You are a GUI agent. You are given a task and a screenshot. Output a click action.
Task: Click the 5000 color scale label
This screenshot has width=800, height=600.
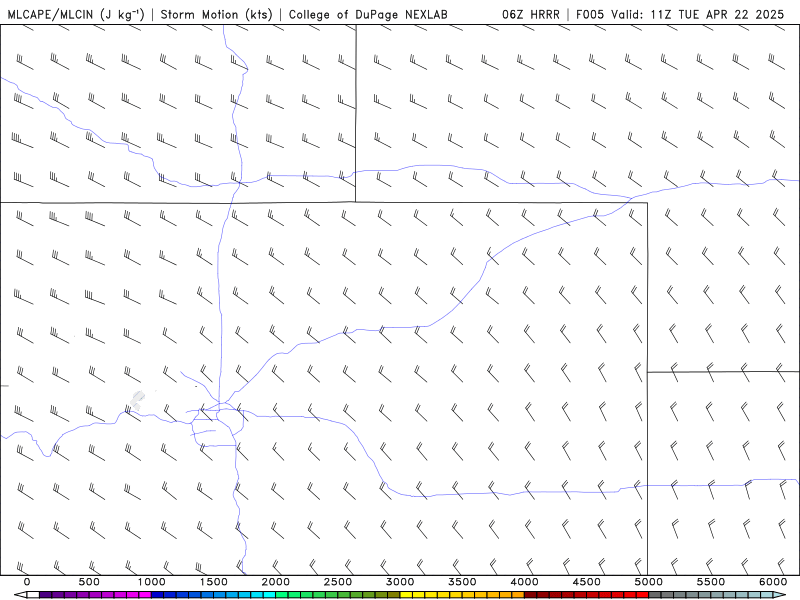[648, 582]
